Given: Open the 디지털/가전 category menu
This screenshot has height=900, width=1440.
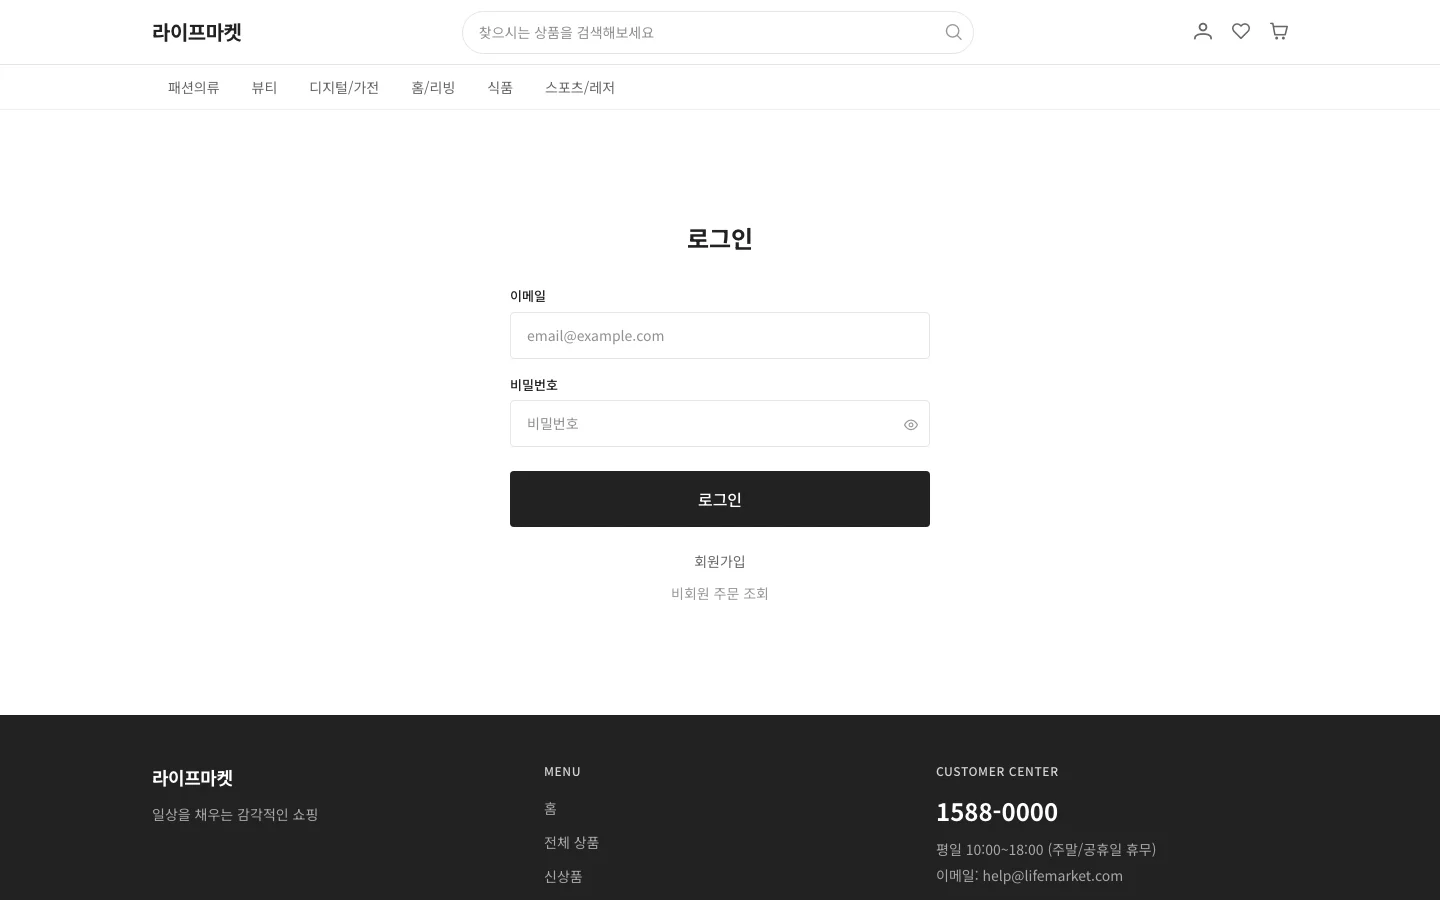Looking at the screenshot, I should click(x=344, y=87).
